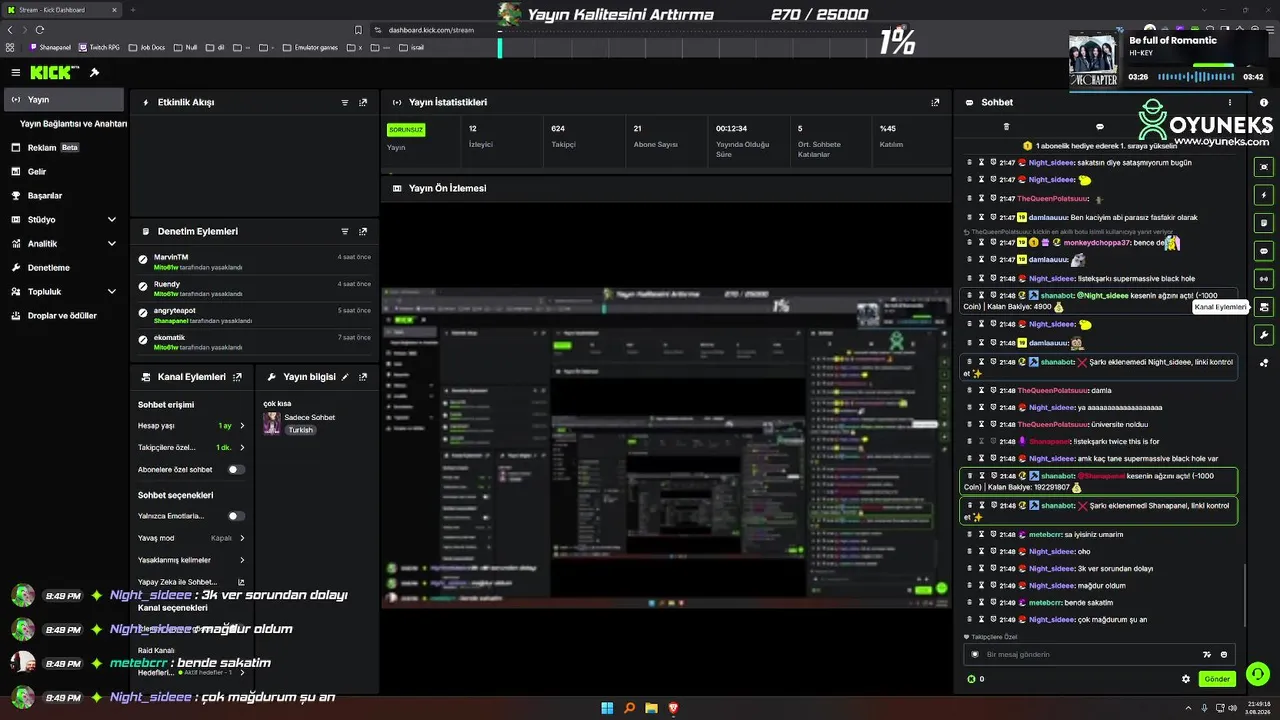Select Yayın in the sidebar
The image size is (1280, 720).
point(64,100)
